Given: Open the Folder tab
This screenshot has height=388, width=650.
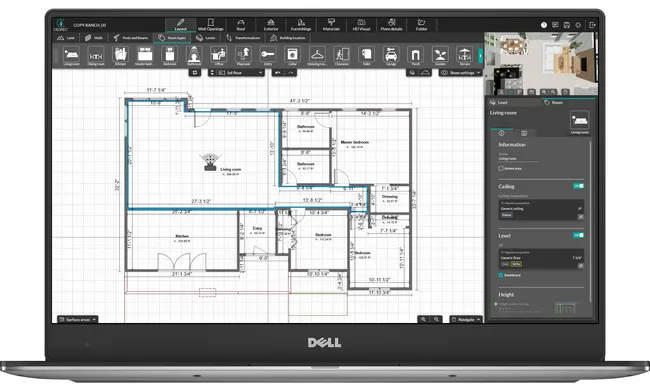Looking at the screenshot, I should [x=422, y=24].
